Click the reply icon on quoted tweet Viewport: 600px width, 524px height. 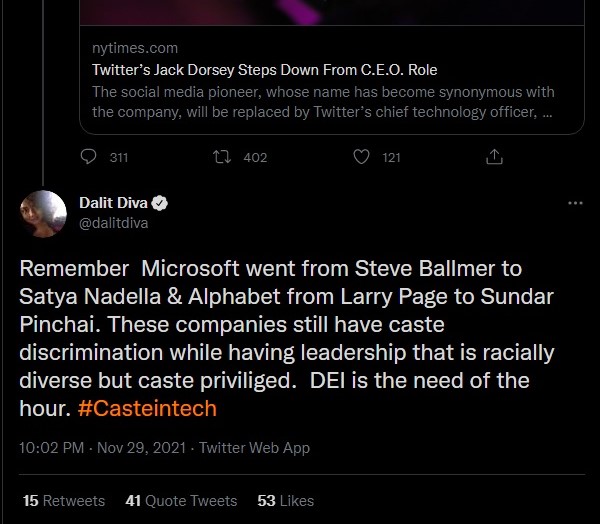[89, 157]
